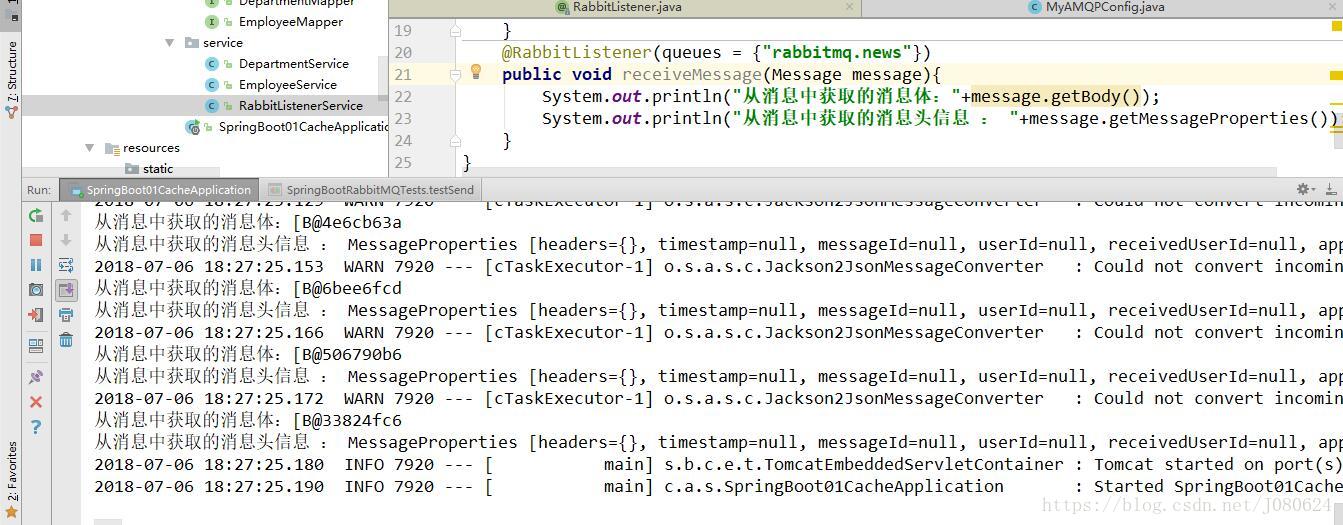Hide the Run tool window
Screen dimensions: 1343x525
1331,189
